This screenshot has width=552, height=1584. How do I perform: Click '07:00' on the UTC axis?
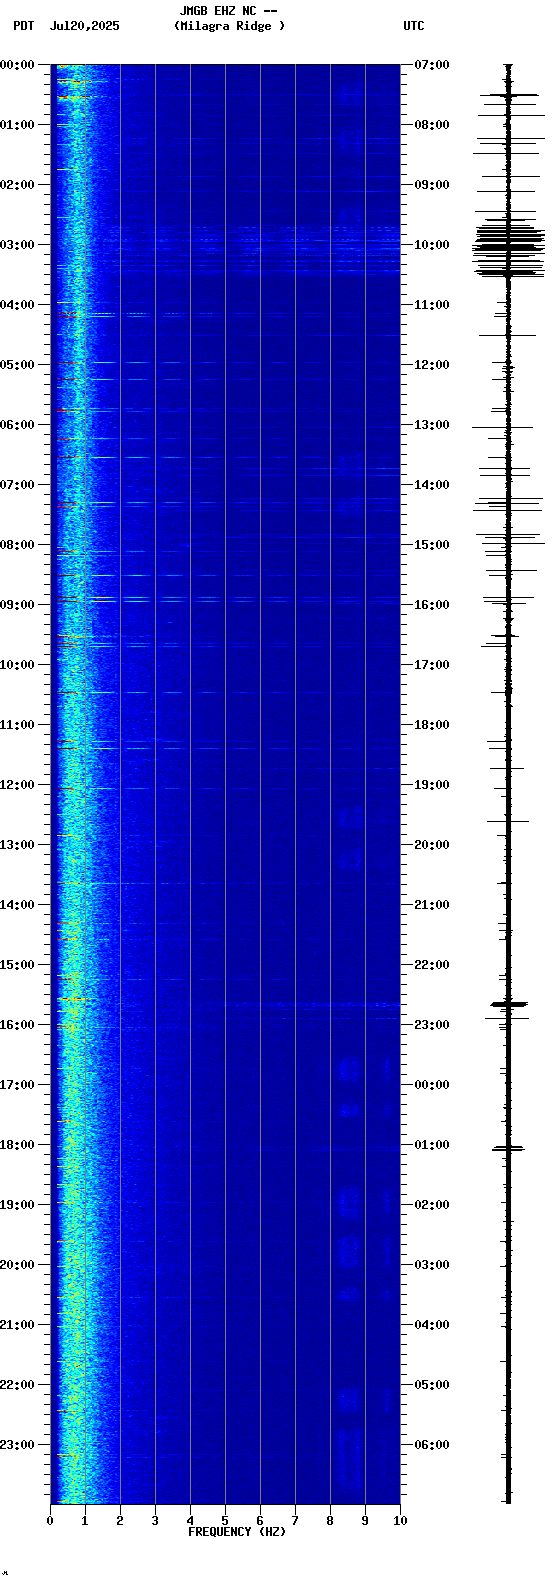[432, 65]
